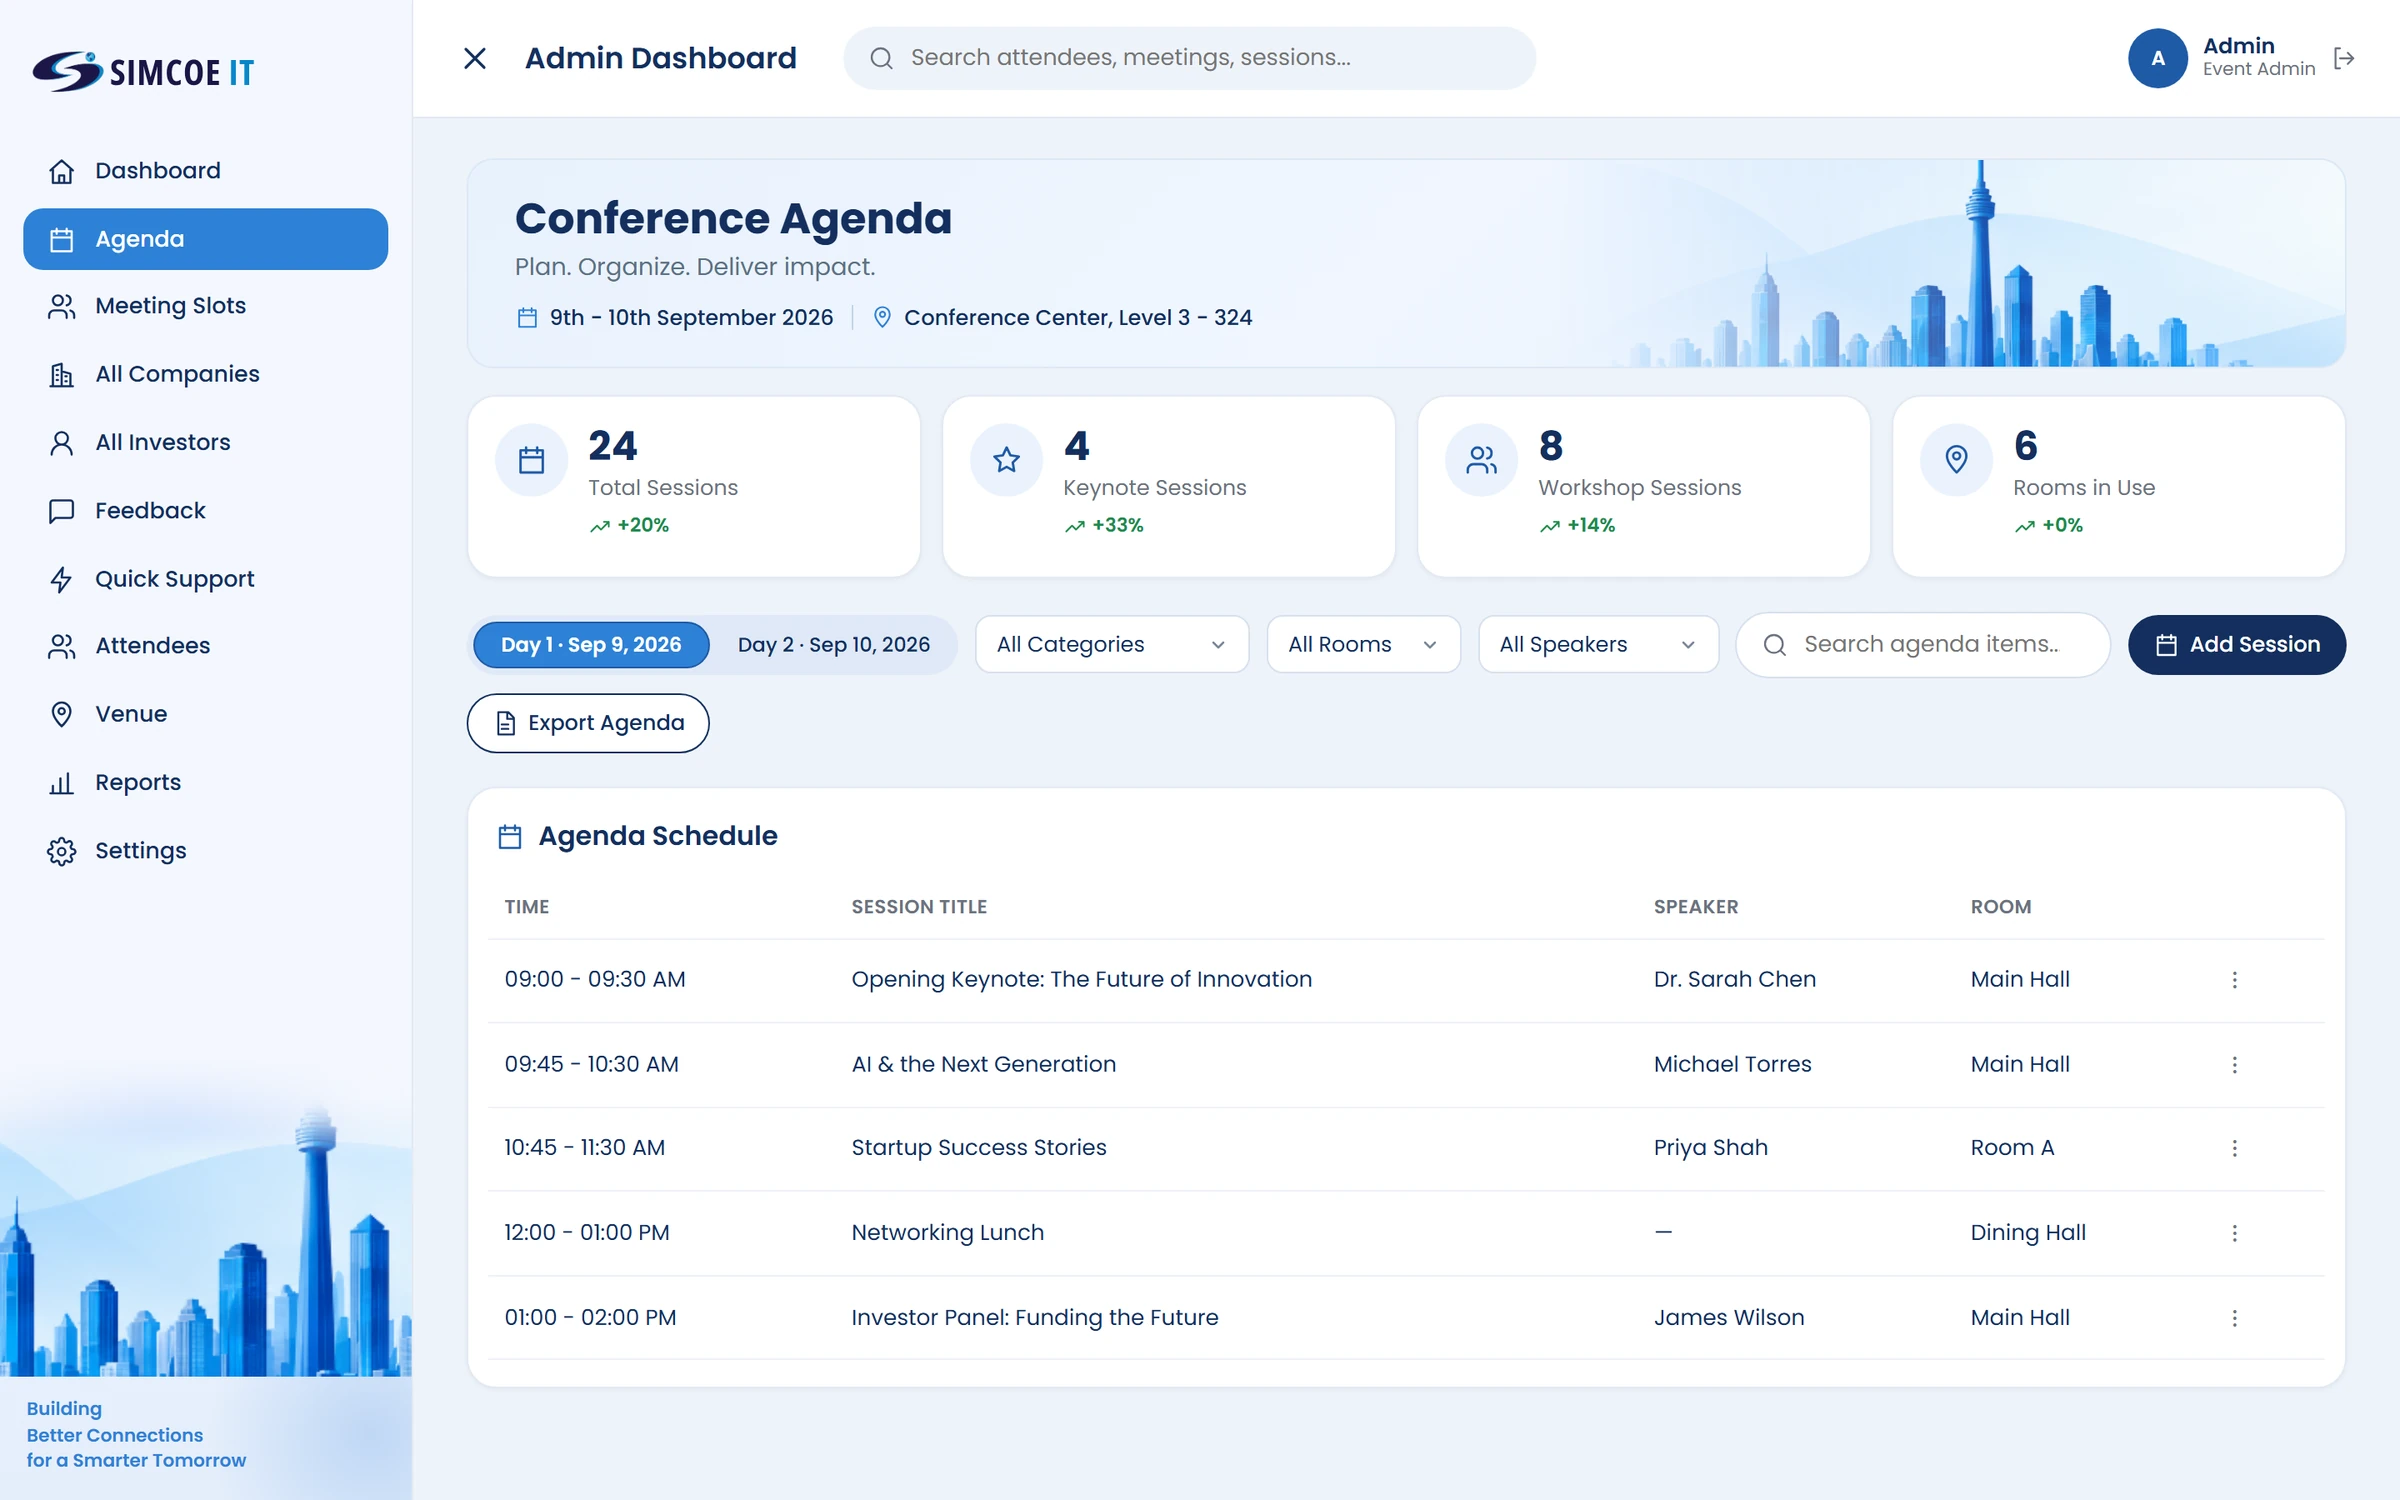Select the Agenda sidebar item

tap(205, 239)
